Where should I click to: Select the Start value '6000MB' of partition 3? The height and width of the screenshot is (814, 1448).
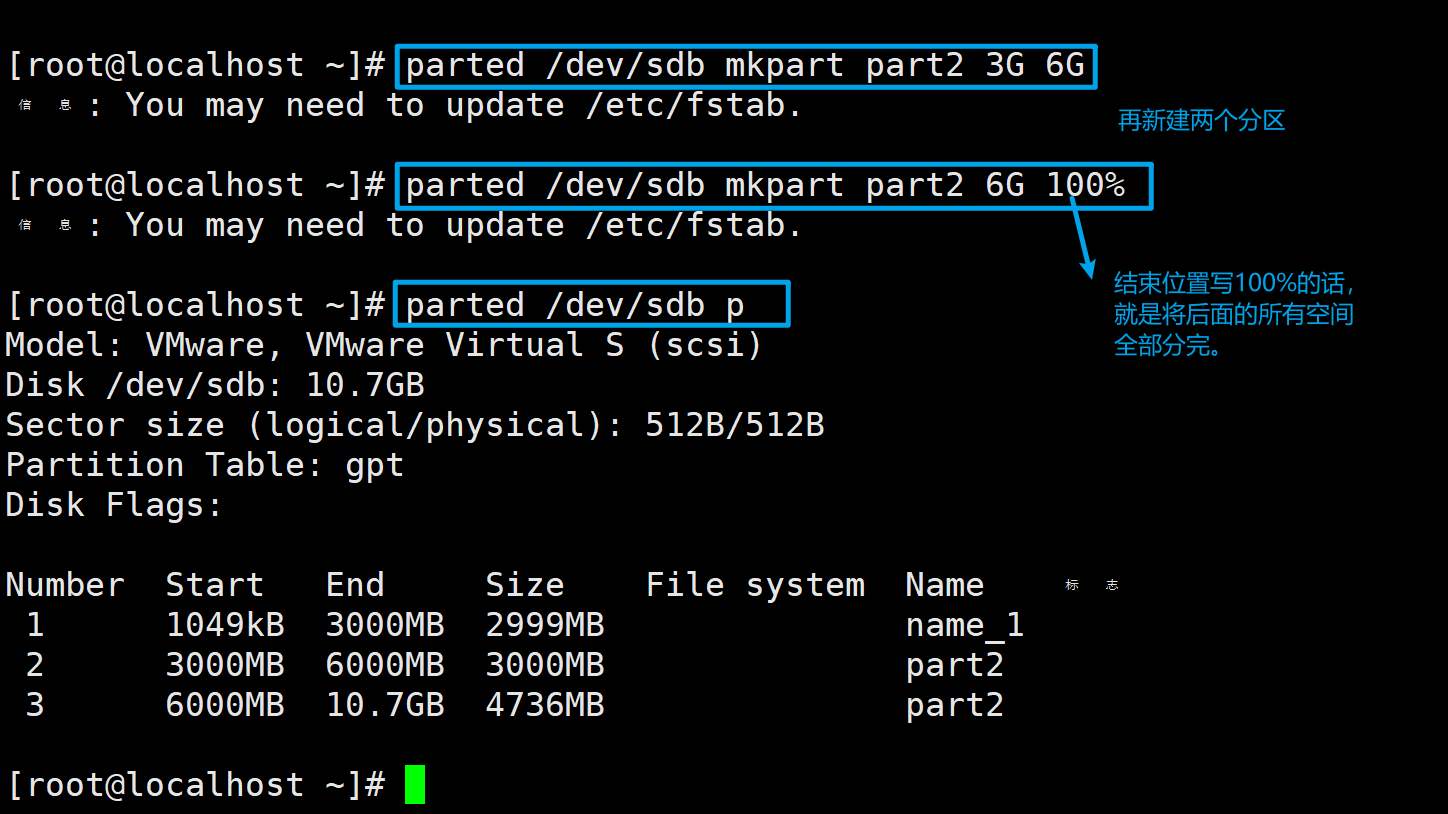pyautogui.click(x=225, y=706)
